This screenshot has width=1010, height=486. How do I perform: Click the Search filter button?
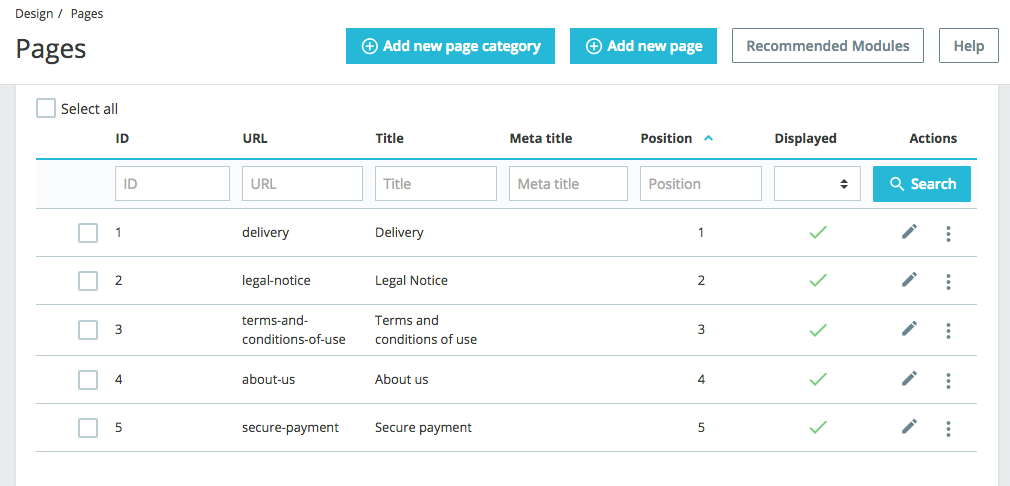(922, 184)
